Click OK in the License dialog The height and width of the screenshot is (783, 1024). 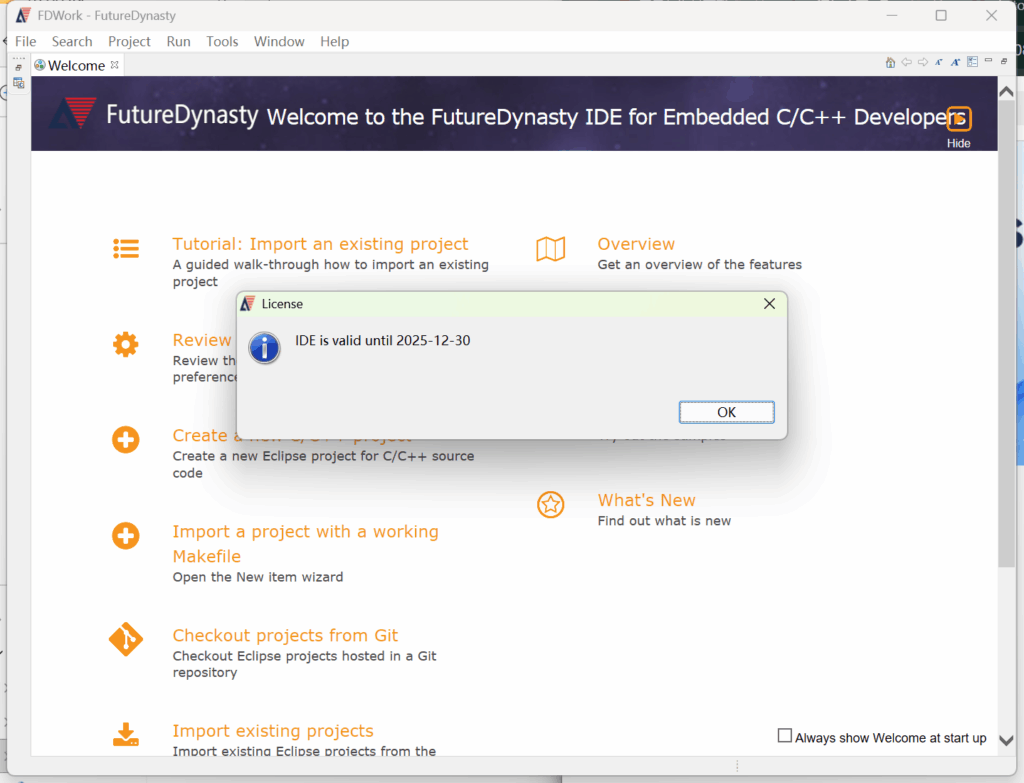click(x=726, y=412)
